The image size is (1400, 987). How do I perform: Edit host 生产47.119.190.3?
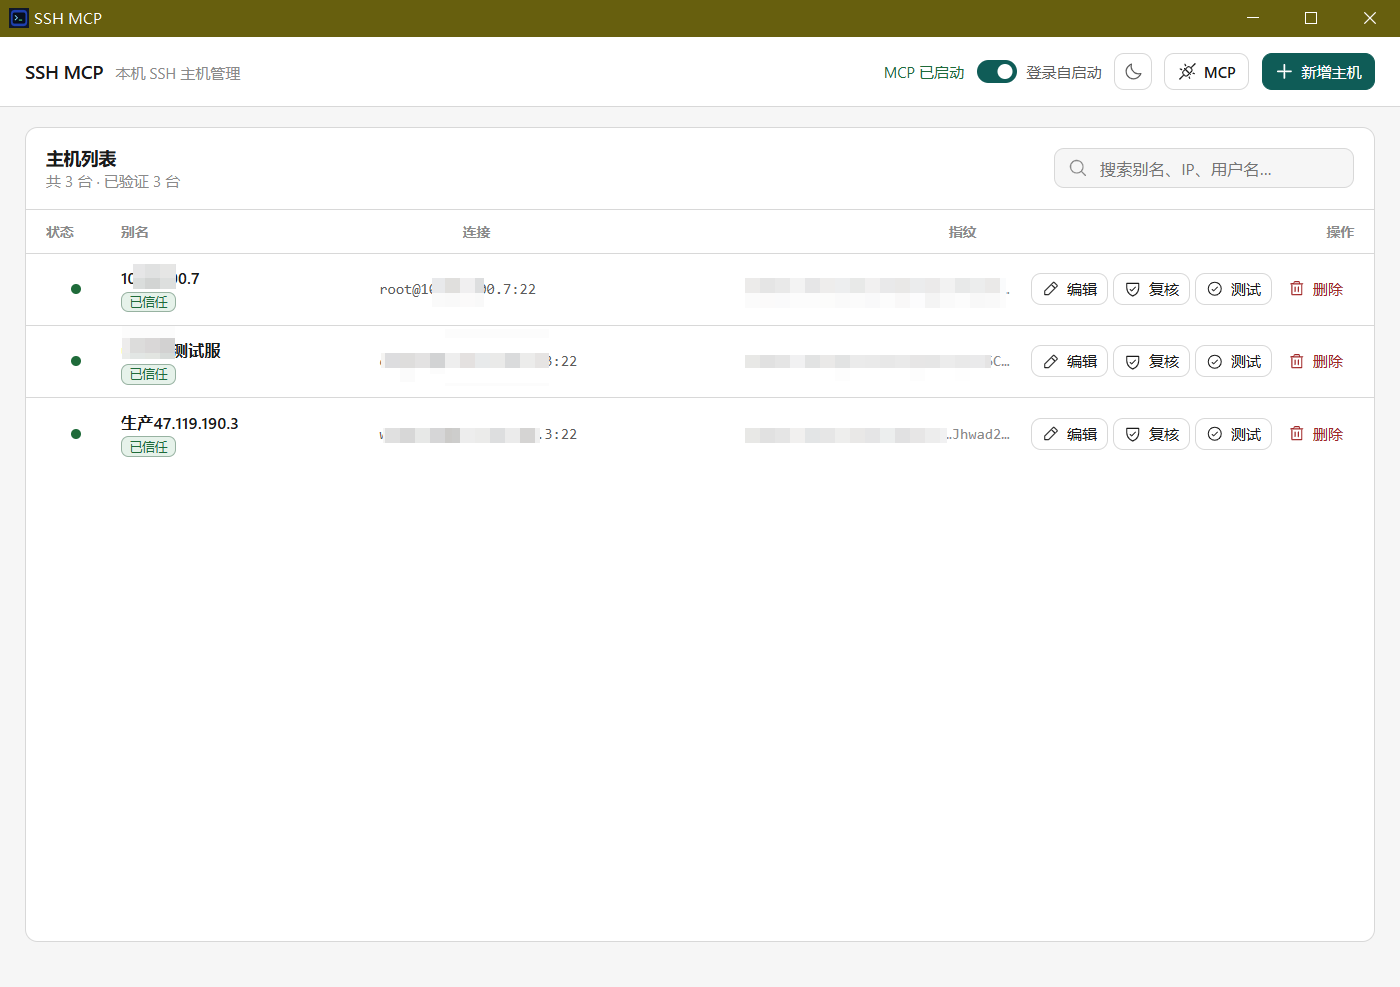coord(1069,434)
